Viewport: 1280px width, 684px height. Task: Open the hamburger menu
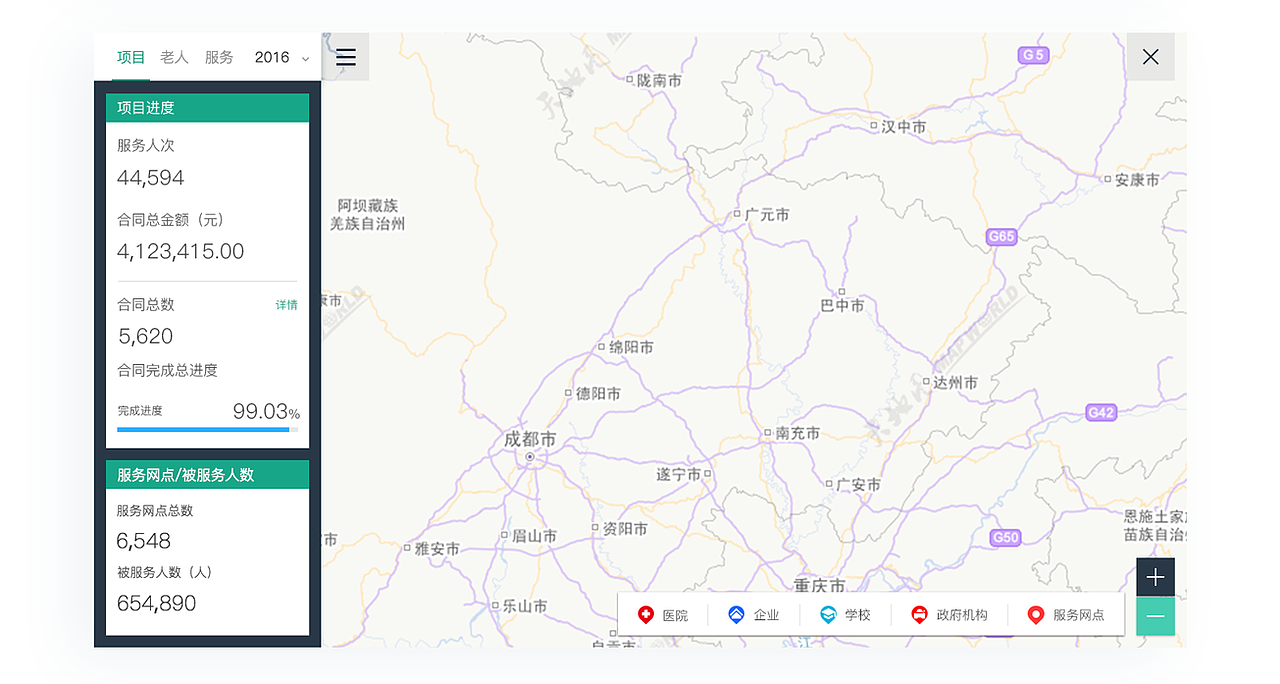(x=345, y=57)
